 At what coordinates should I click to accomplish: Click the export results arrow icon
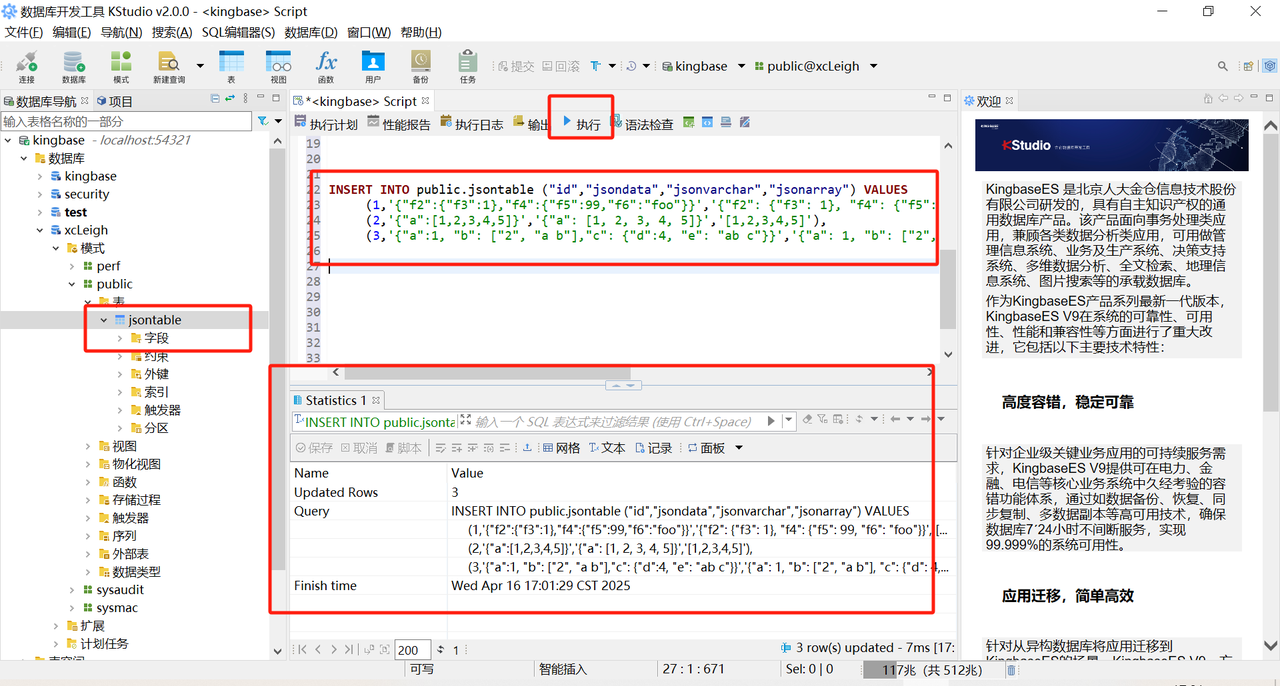[x=527, y=448]
